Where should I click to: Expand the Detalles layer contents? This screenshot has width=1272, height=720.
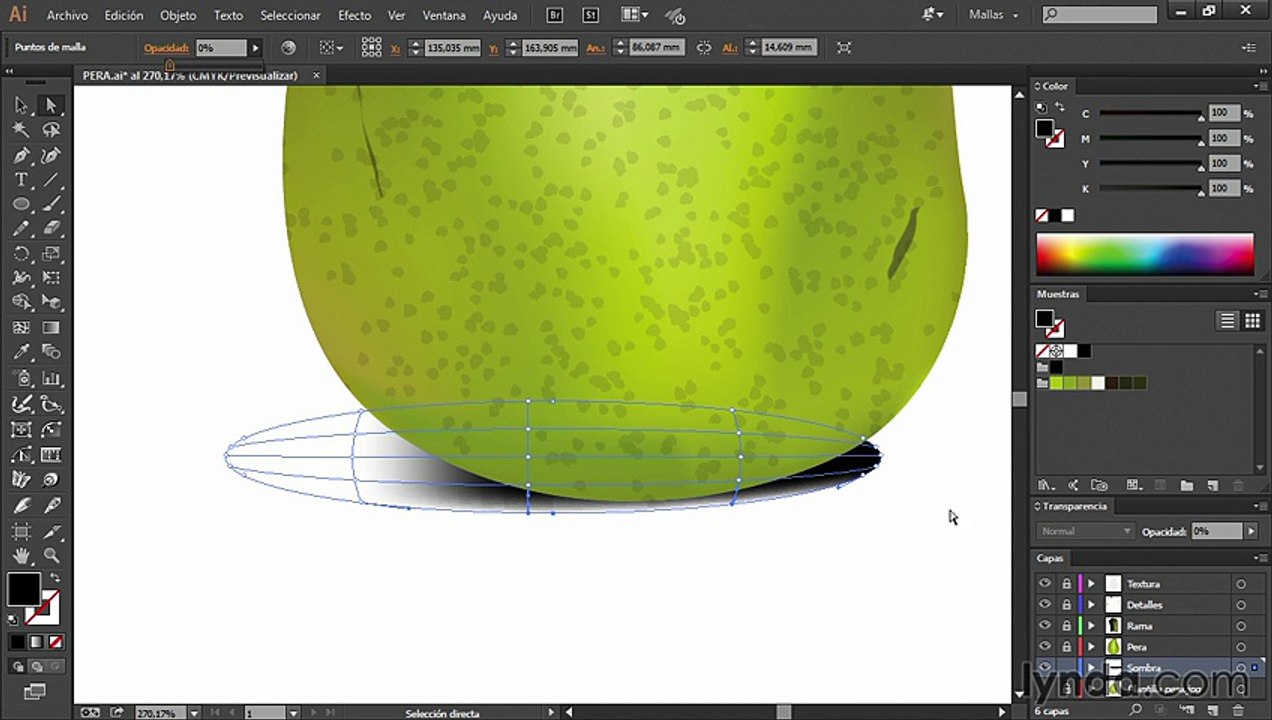tap(1091, 605)
